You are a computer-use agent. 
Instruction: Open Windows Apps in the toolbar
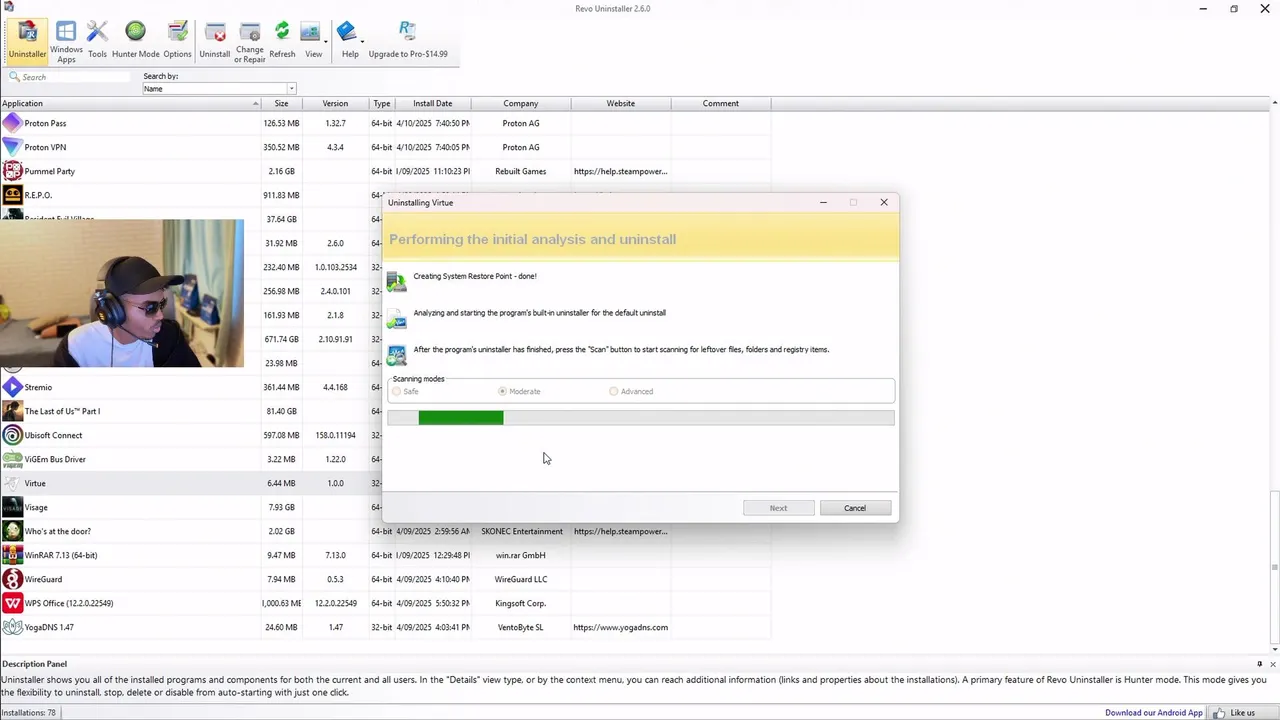pos(66,41)
